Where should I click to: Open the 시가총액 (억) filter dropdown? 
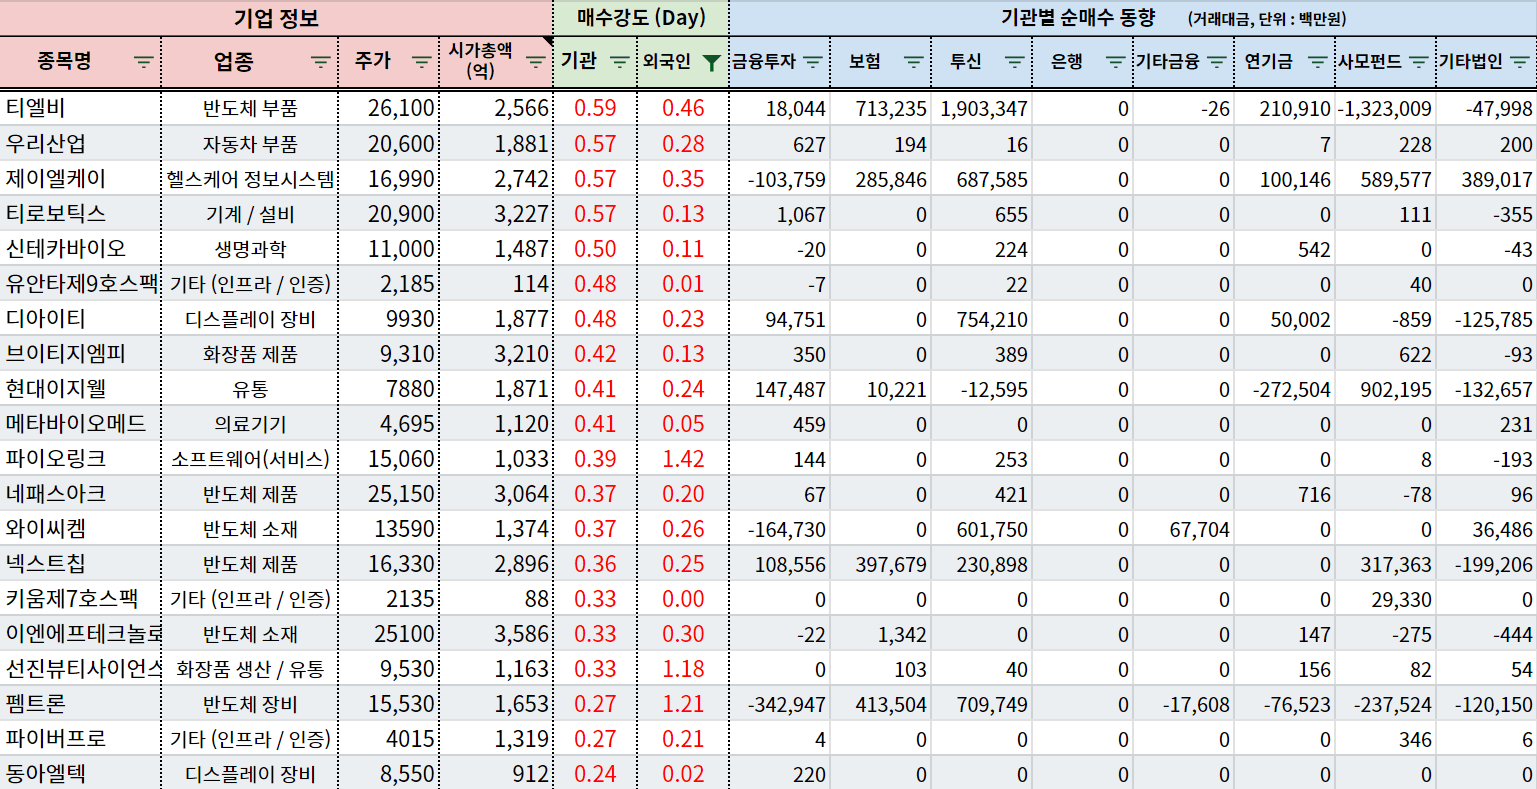(x=535, y=62)
